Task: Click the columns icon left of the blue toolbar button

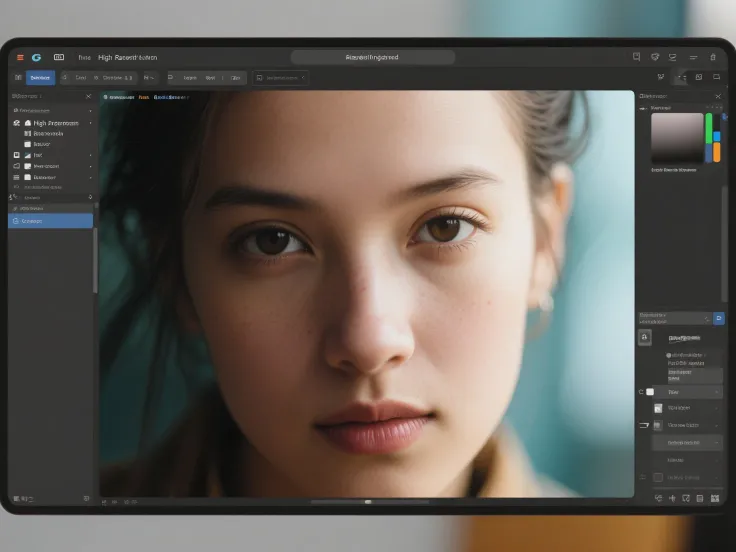Action: click(x=18, y=77)
